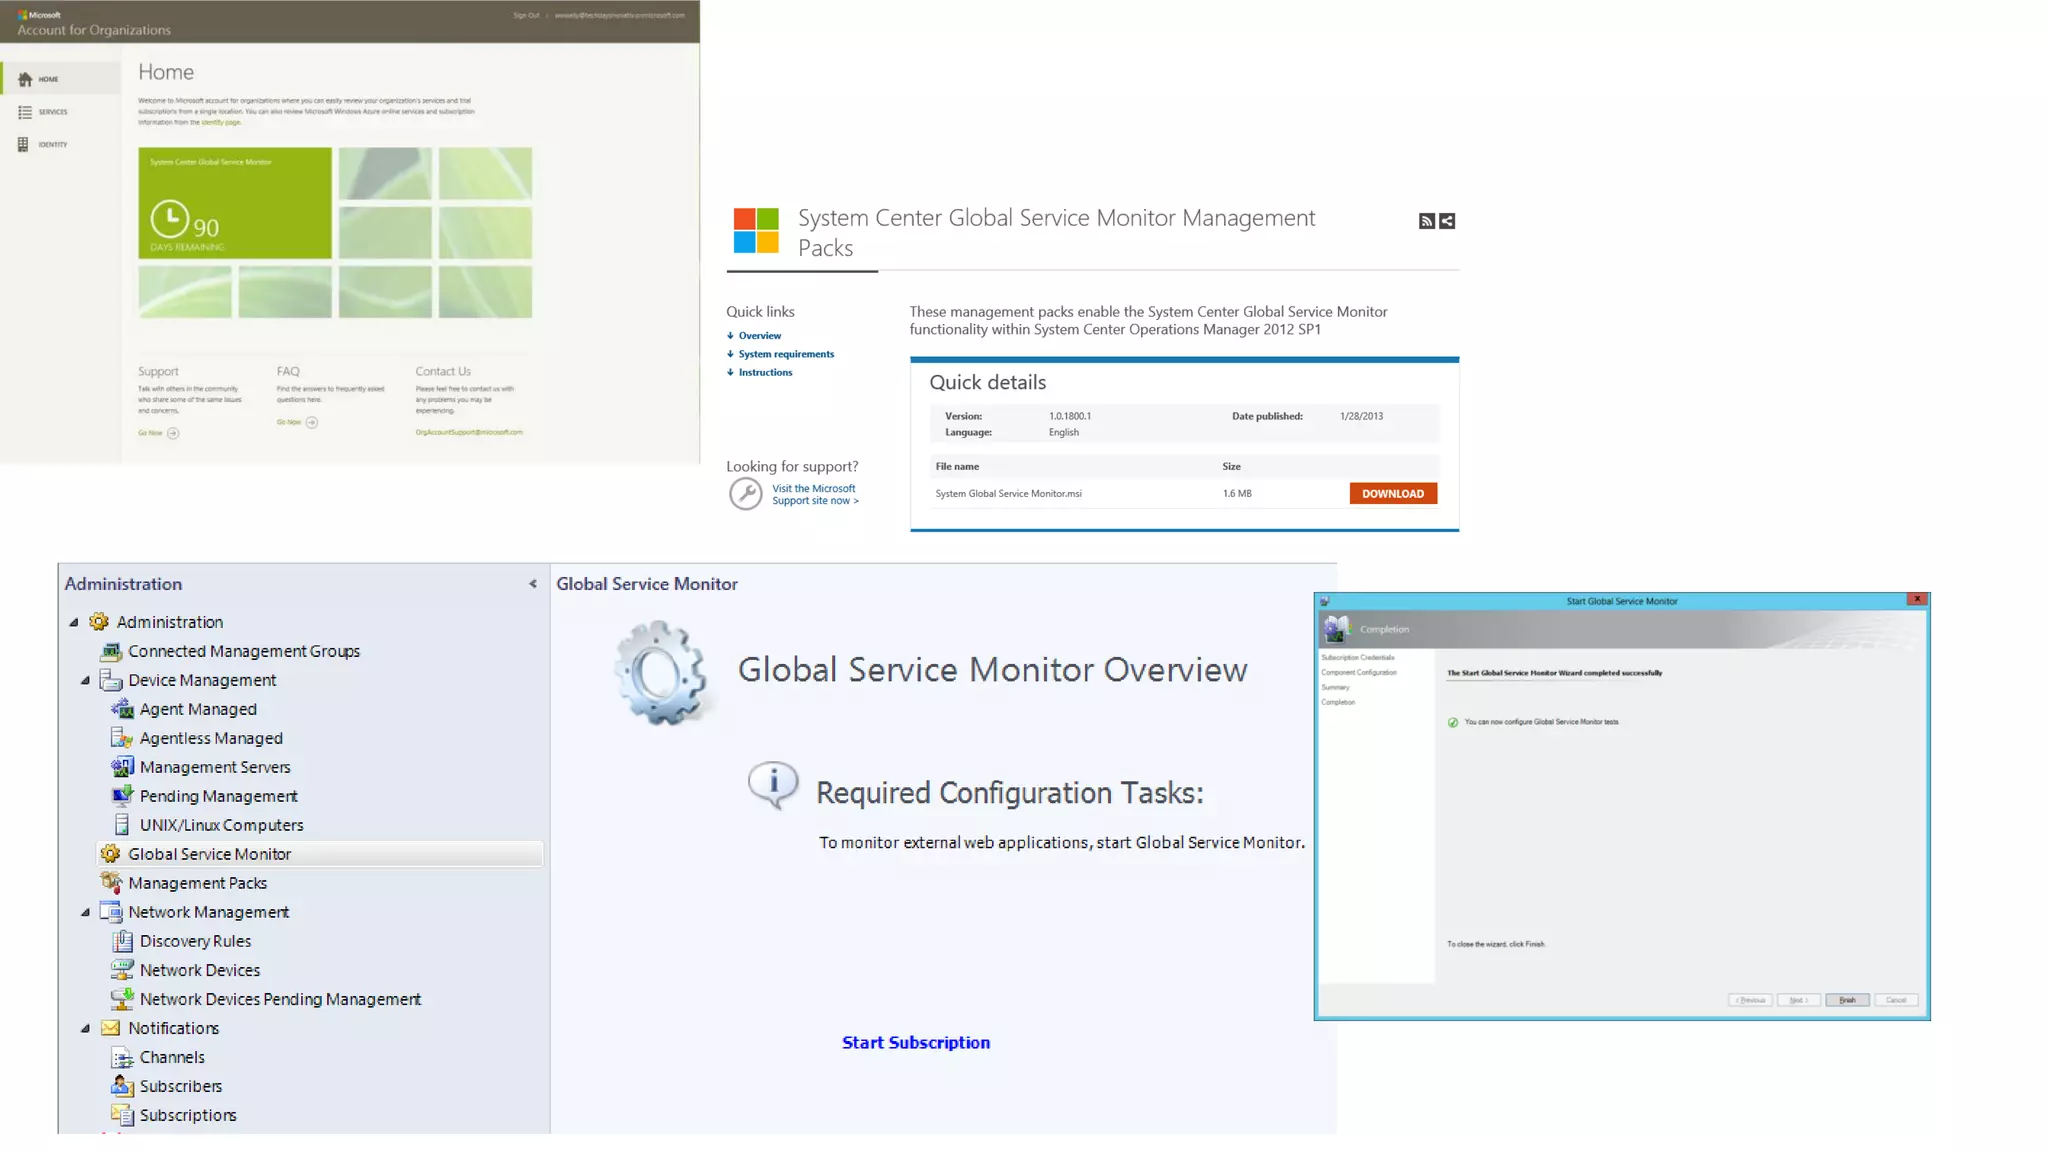The height and width of the screenshot is (1152, 2048).
Task: Click the Agent Managed icon
Action: [122, 709]
